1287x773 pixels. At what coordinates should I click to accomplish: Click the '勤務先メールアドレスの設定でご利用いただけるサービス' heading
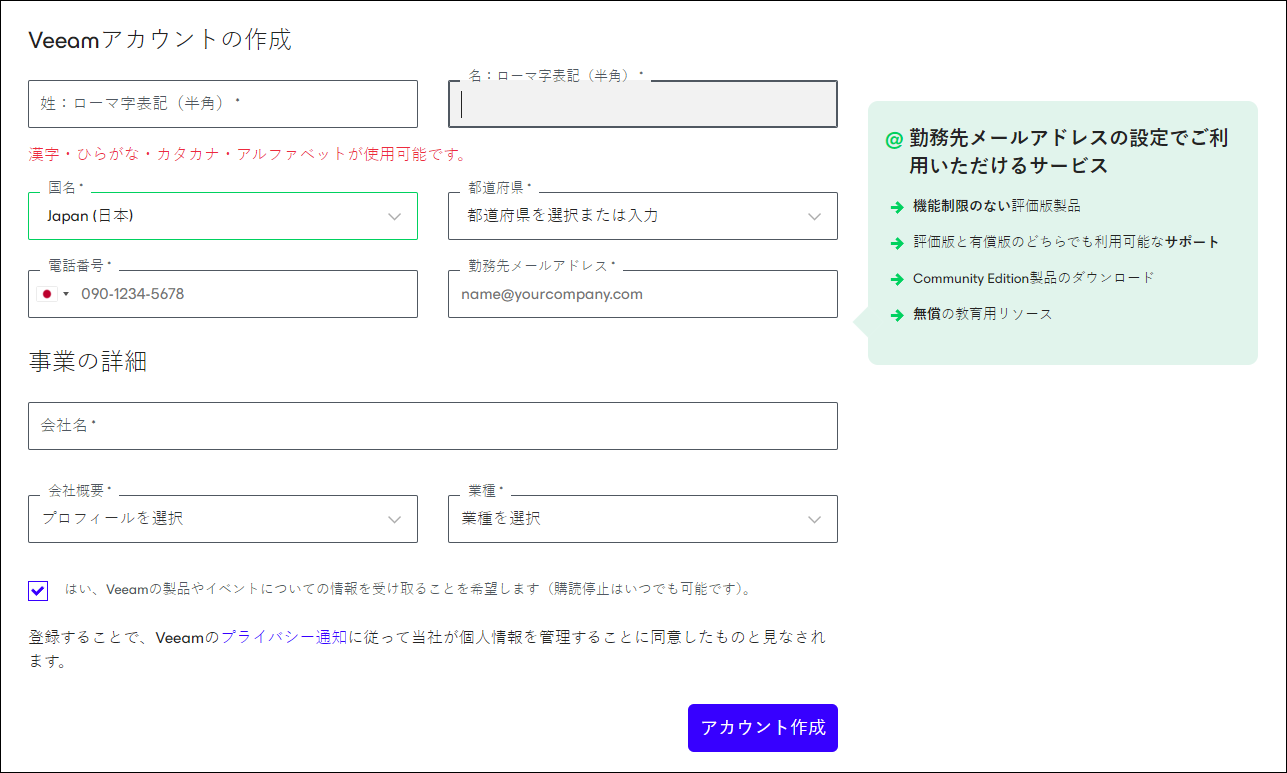point(1068,152)
